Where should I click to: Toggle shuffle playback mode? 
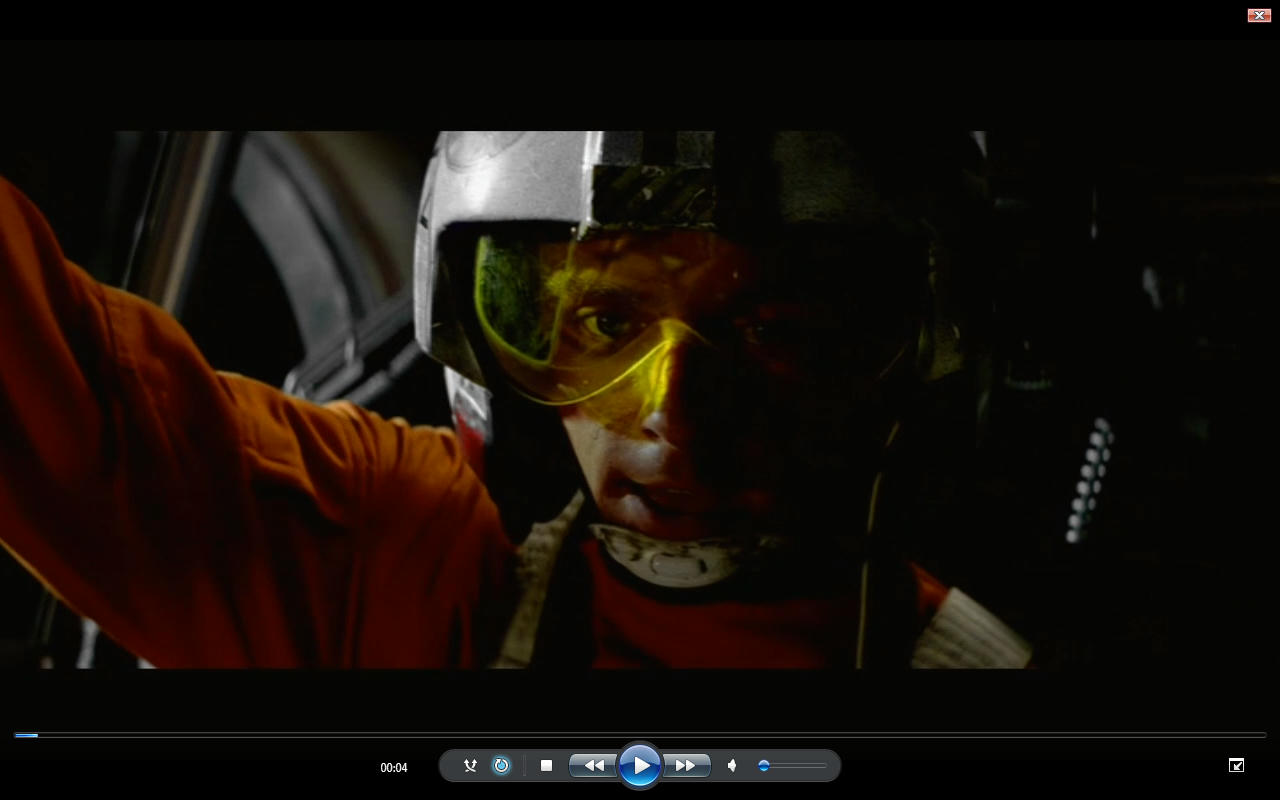[x=470, y=766]
